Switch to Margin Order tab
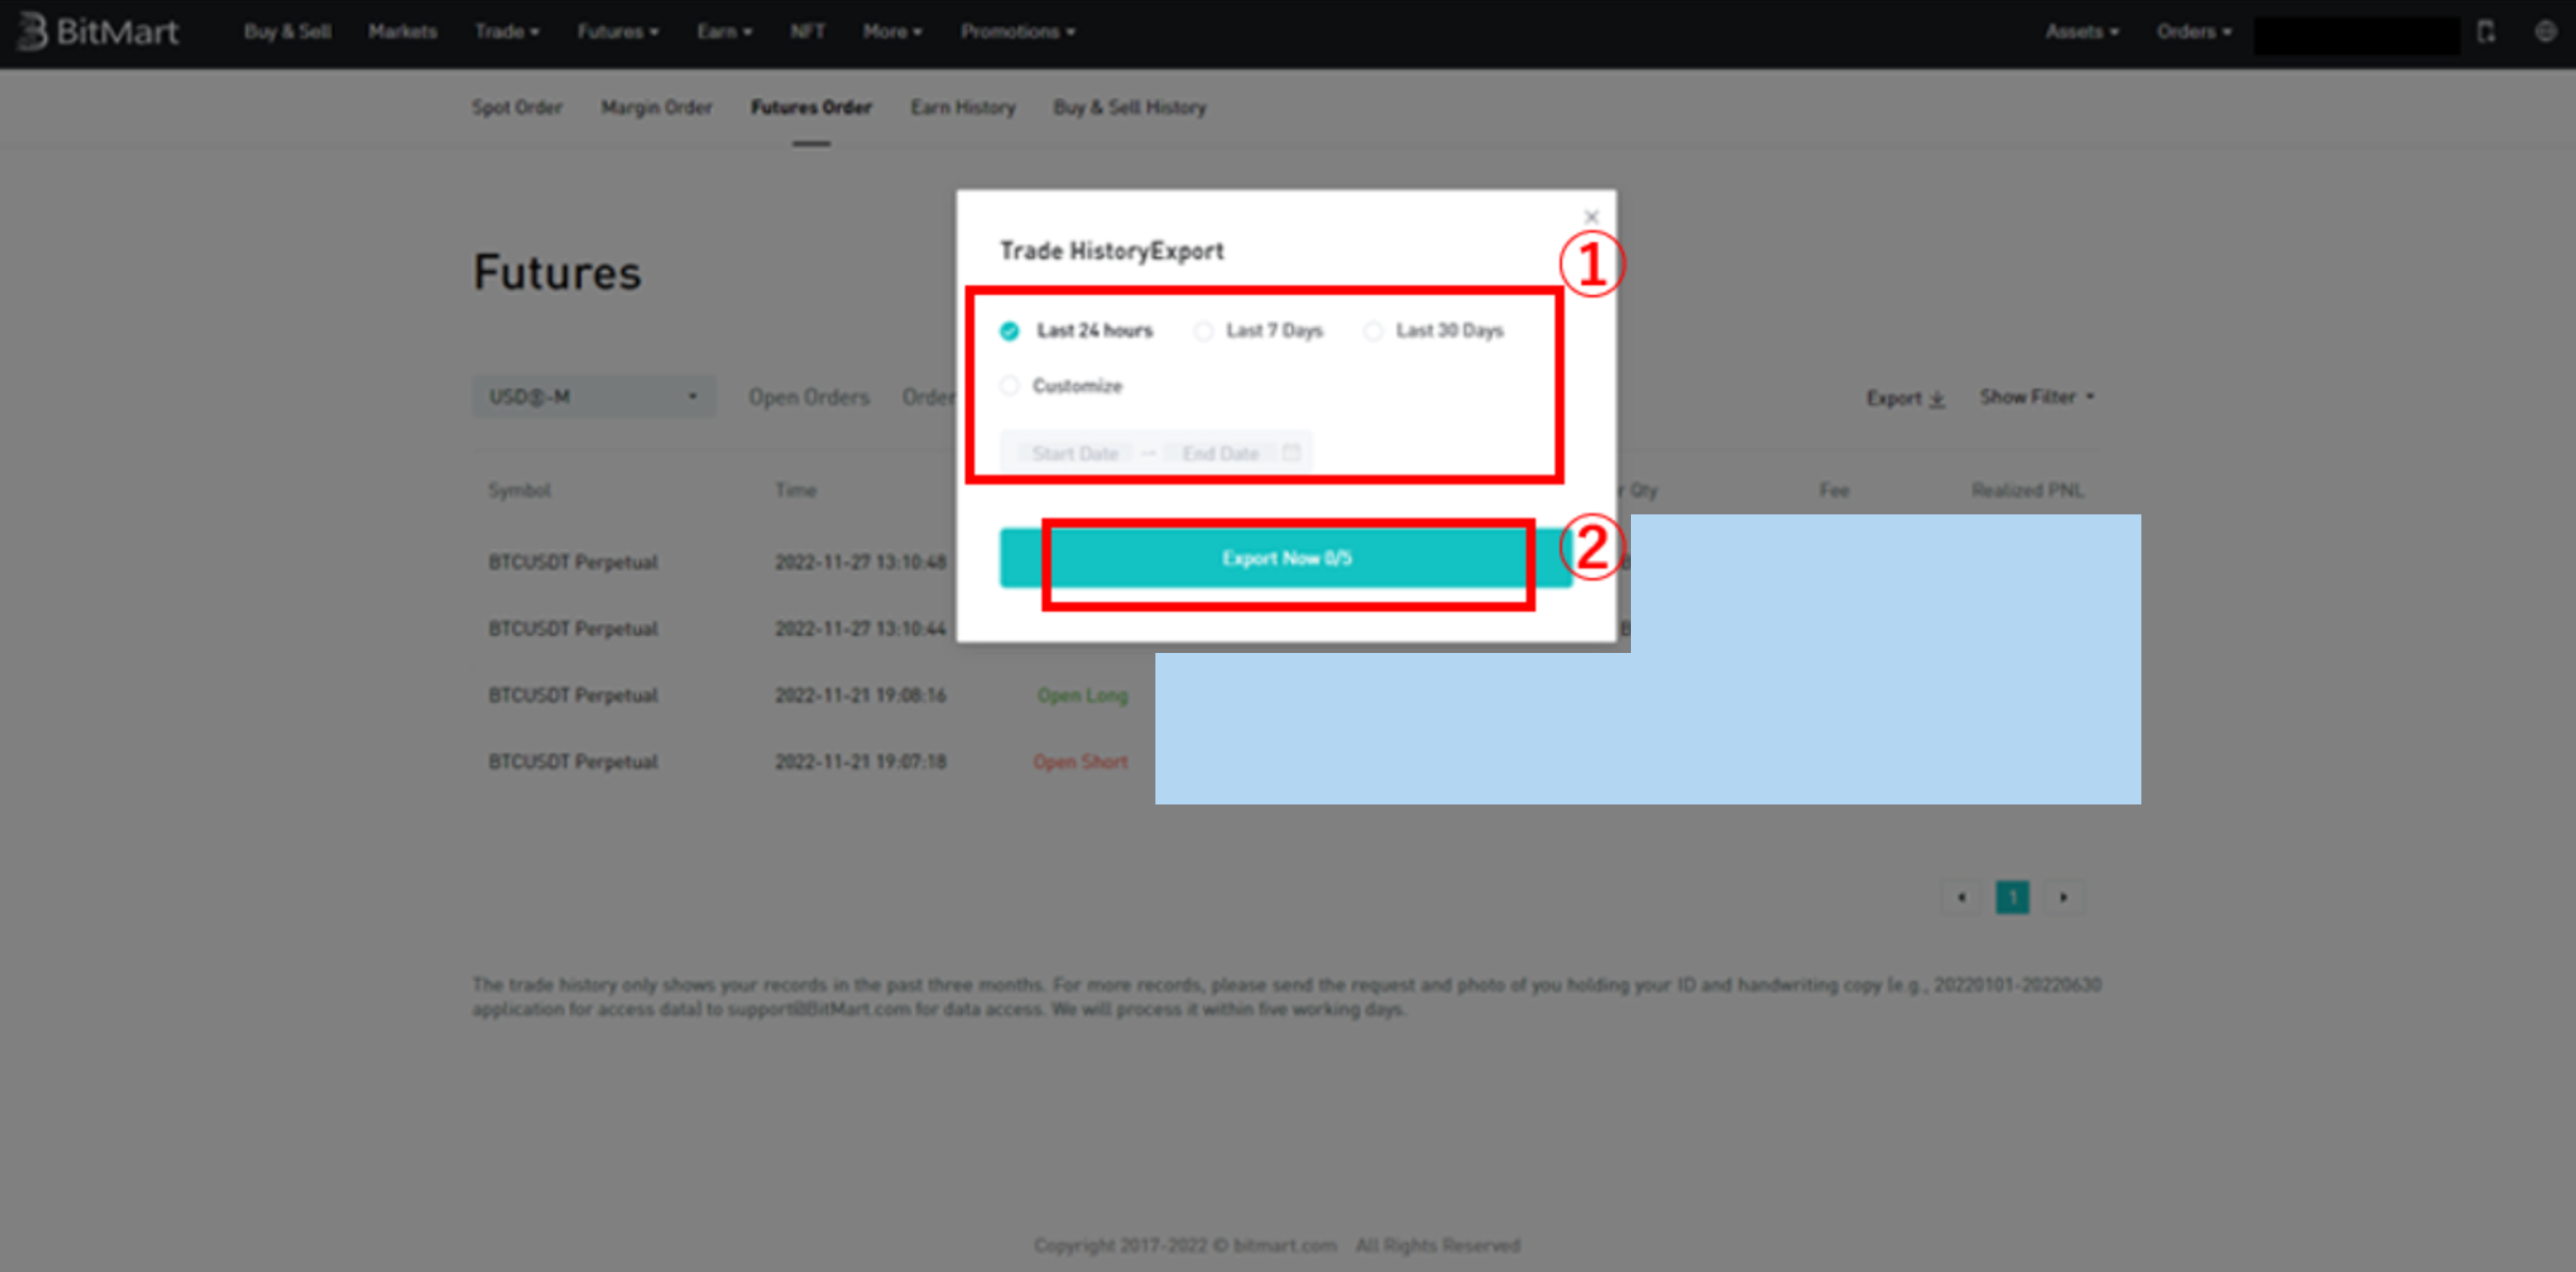Viewport: 2576px width, 1272px height. coord(656,107)
